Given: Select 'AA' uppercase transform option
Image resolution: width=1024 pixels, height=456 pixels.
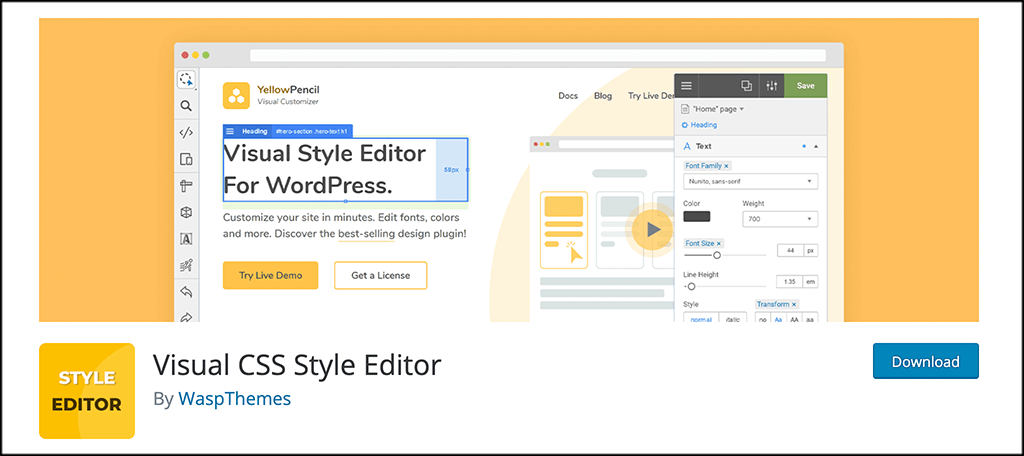Looking at the screenshot, I should (794, 319).
